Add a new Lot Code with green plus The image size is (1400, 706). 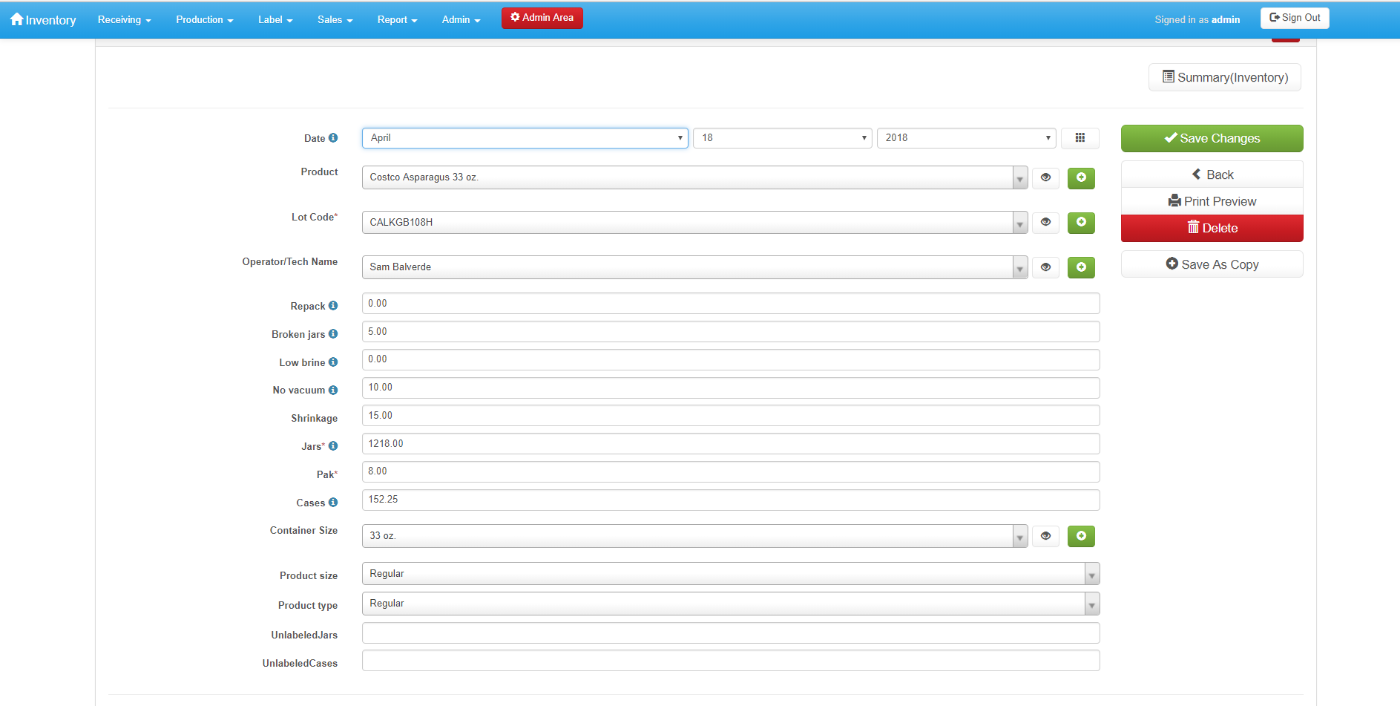tap(1081, 222)
